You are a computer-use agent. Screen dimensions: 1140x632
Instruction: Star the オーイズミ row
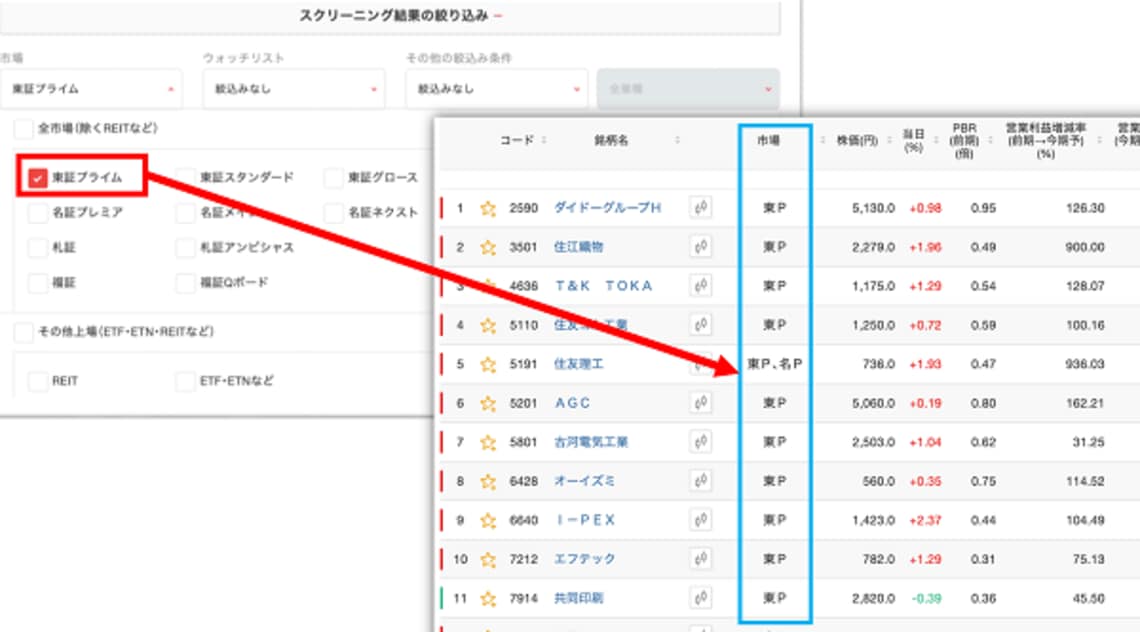click(488, 481)
